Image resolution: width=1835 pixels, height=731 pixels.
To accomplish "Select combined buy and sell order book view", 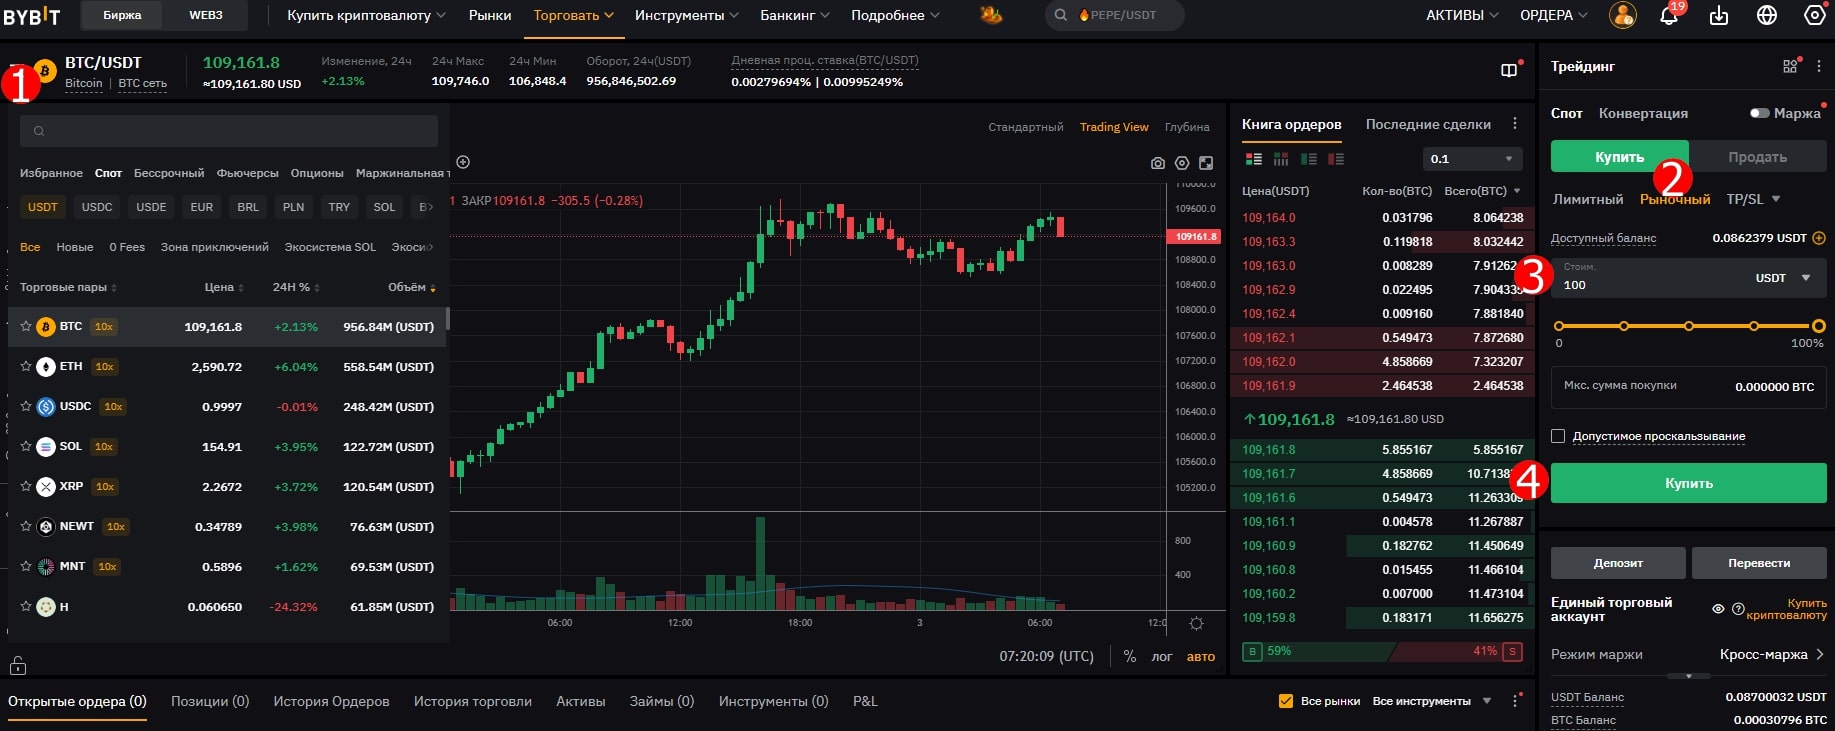I will click(1253, 159).
